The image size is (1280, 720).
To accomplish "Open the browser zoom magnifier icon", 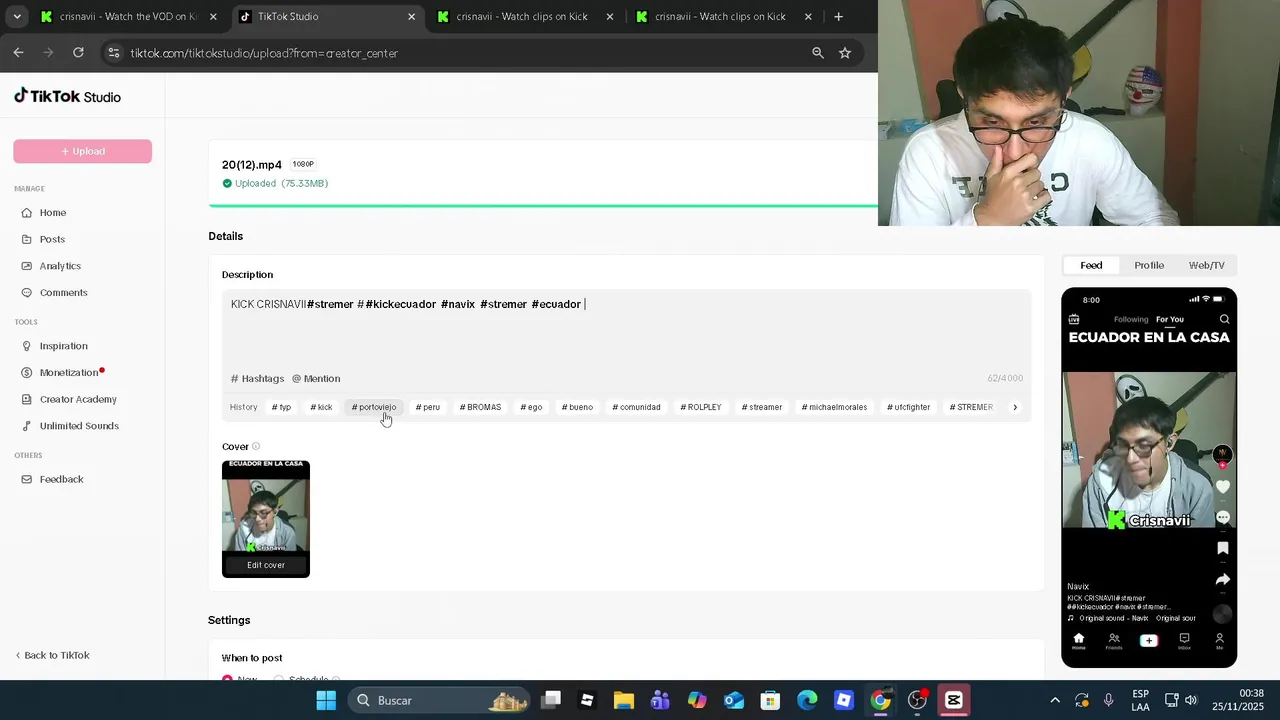I will 818,53.
